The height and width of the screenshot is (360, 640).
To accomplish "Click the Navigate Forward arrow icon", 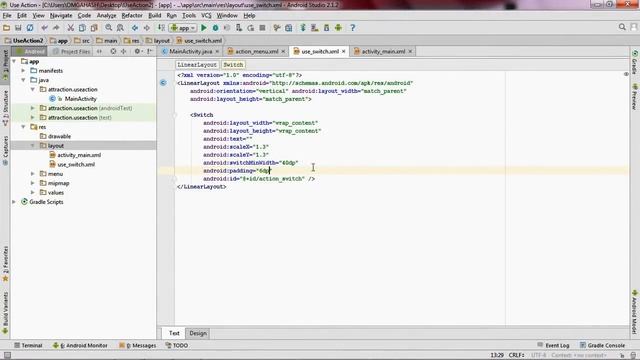I will pyautogui.click(x=147, y=28).
